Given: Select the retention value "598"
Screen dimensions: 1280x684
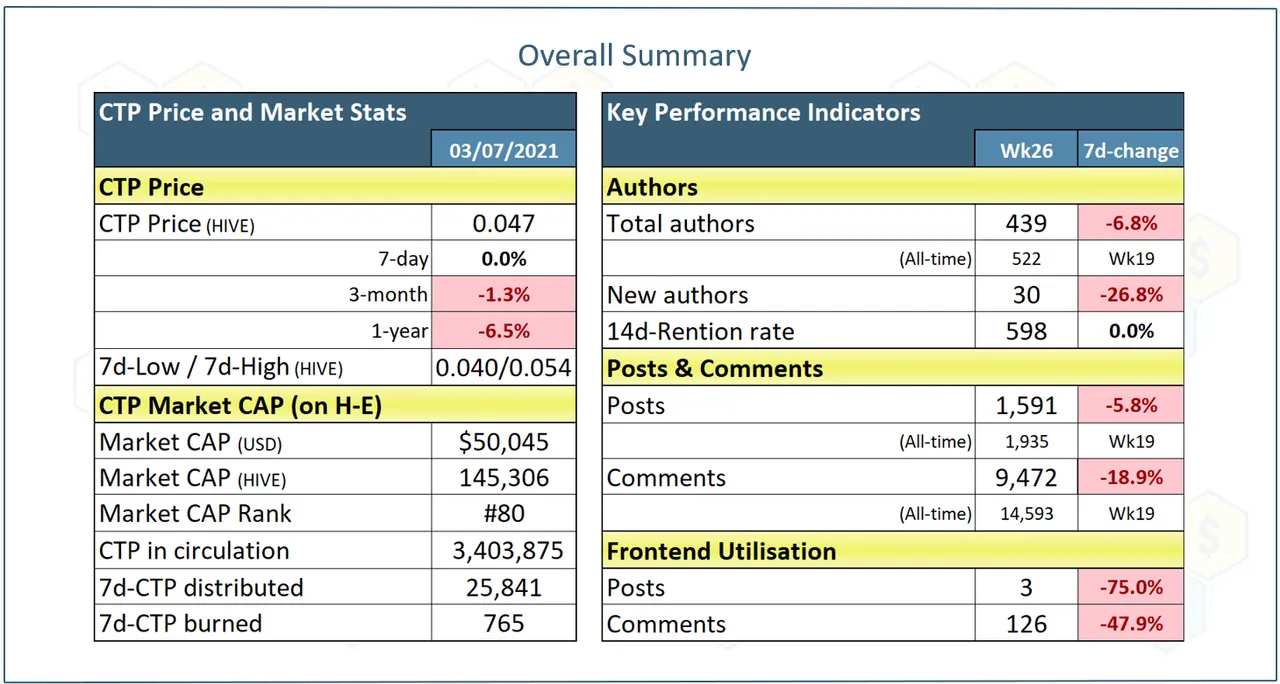Looking at the screenshot, I should click(x=1026, y=331).
